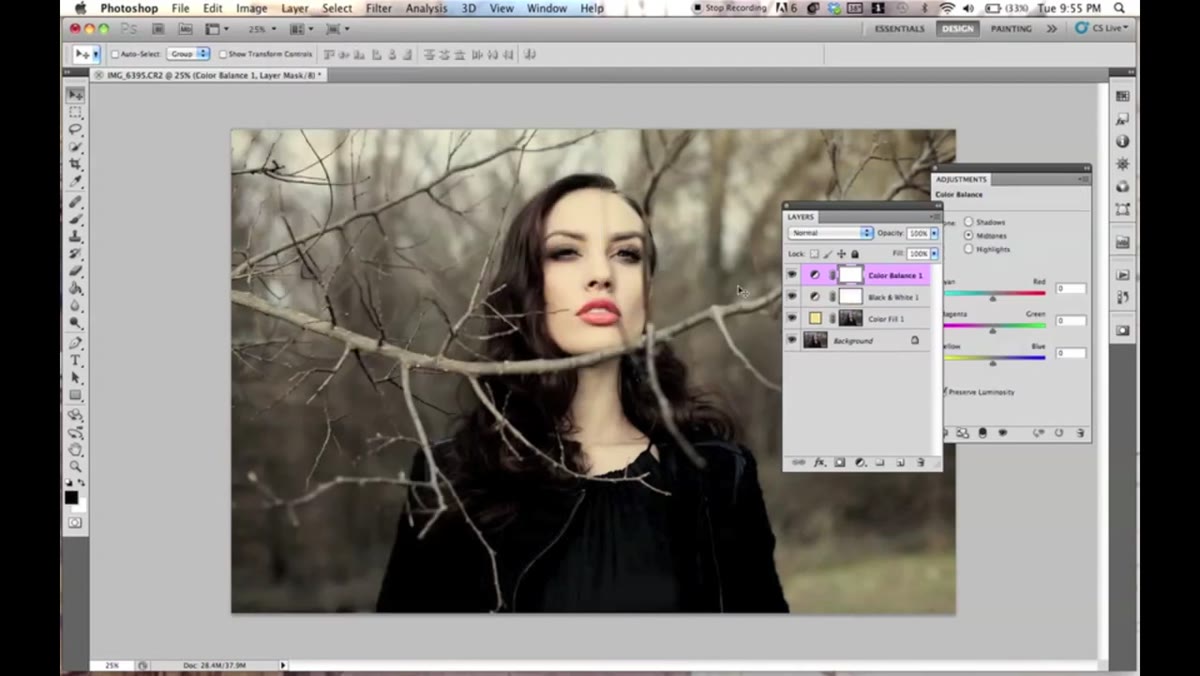Launch Mini Bridge from application bar
Screen dimensions: 1200x676
pos(186,29)
